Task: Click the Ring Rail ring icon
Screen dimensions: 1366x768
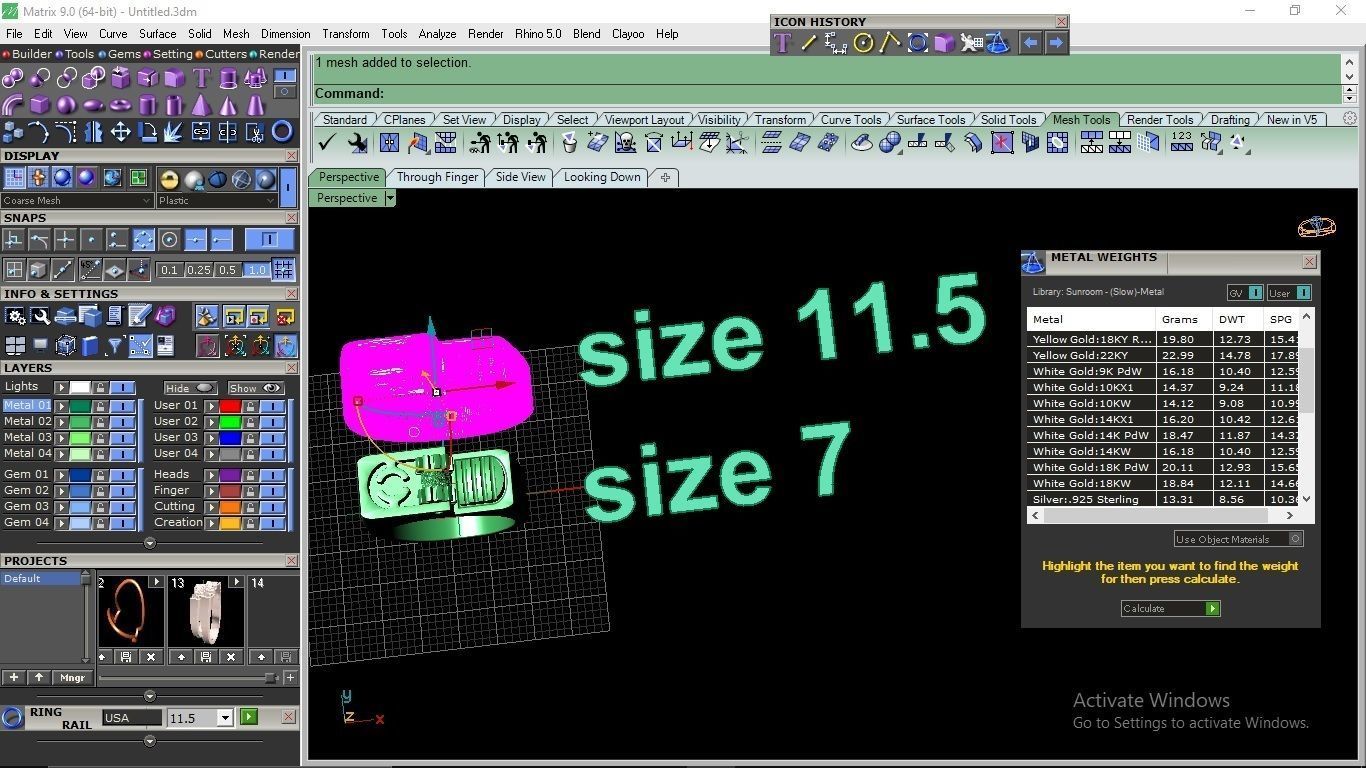Action: click(13, 717)
